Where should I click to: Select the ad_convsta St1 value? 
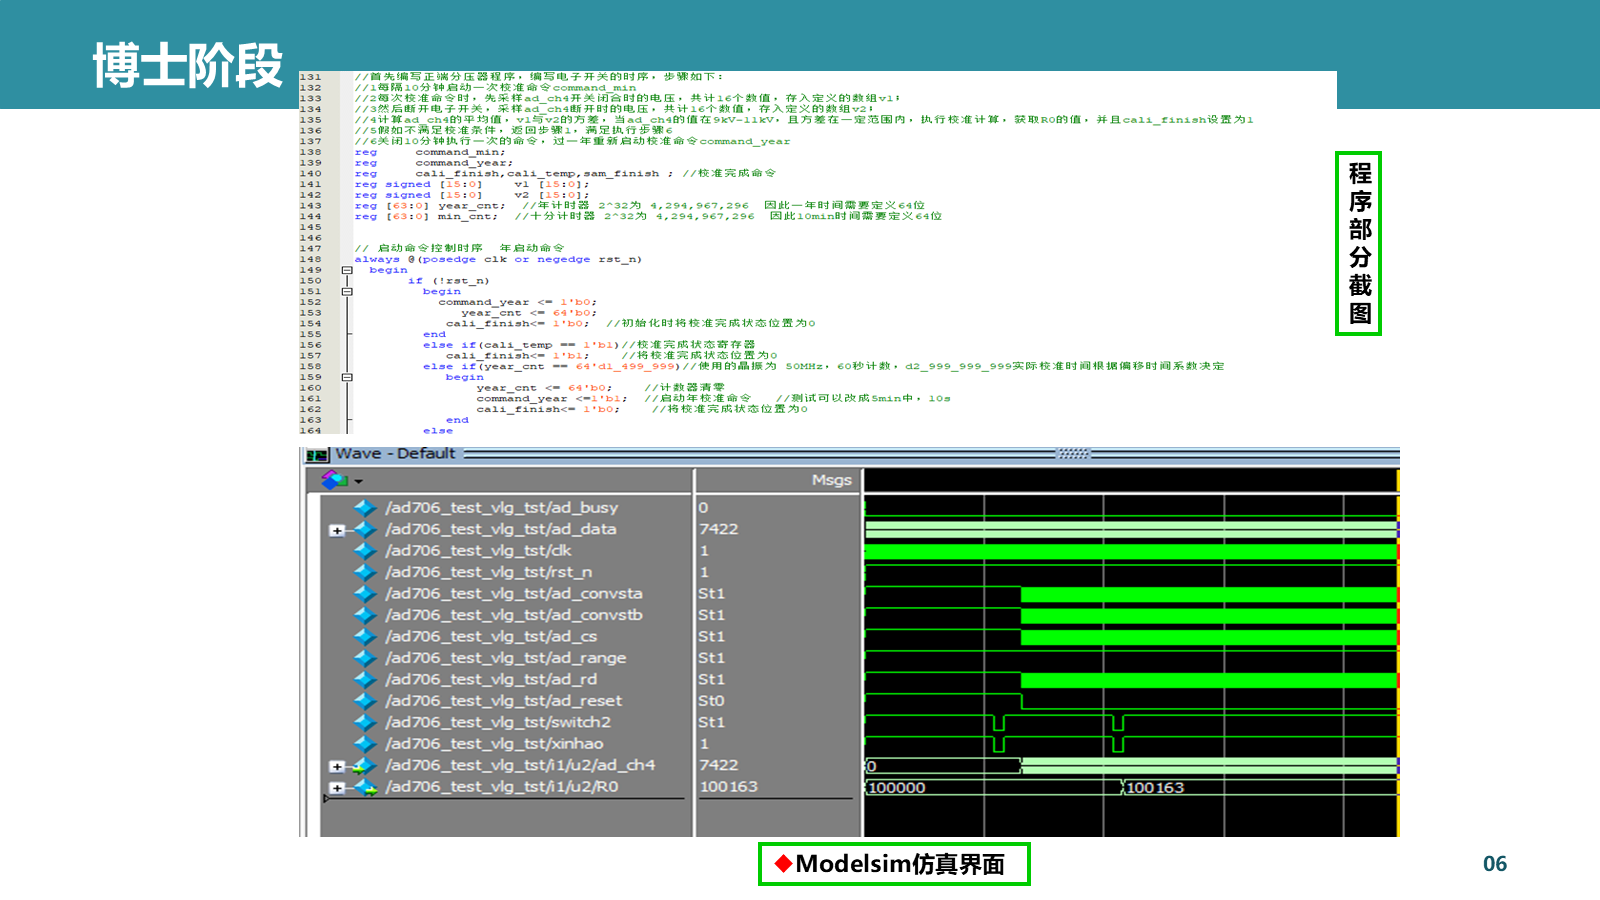[x=712, y=594]
